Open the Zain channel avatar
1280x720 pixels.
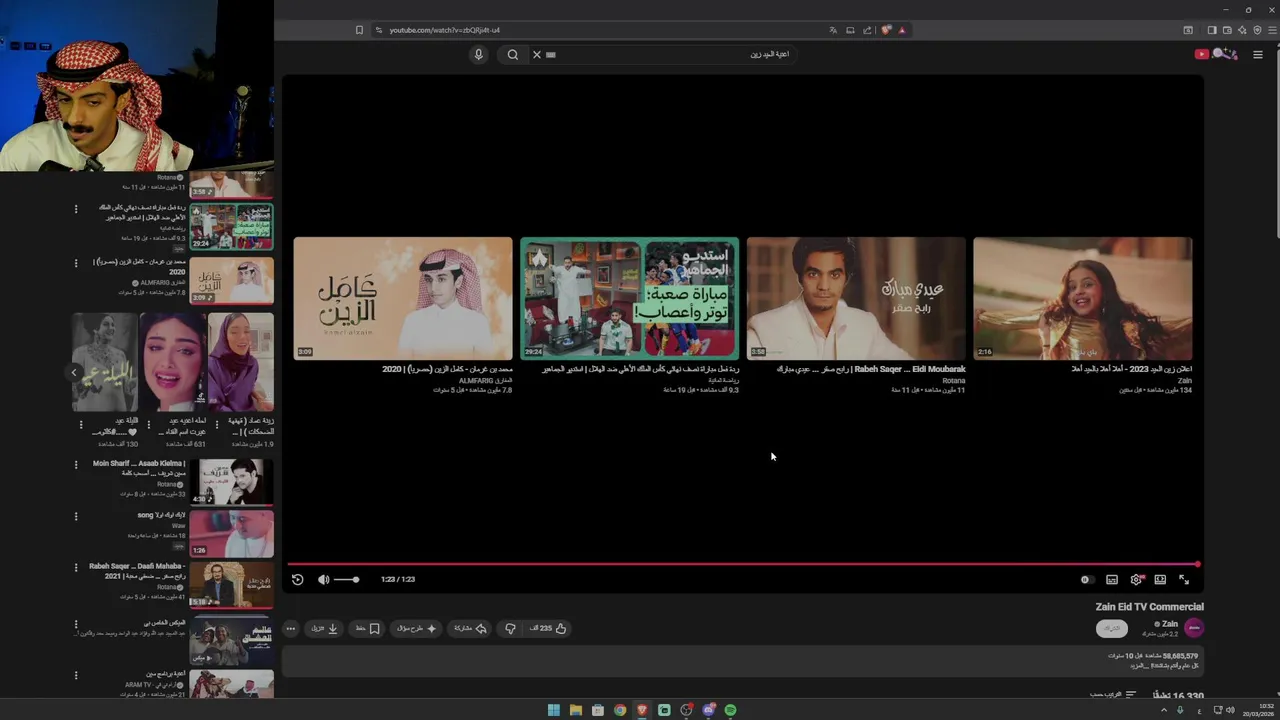click(x=1194, y=628)
